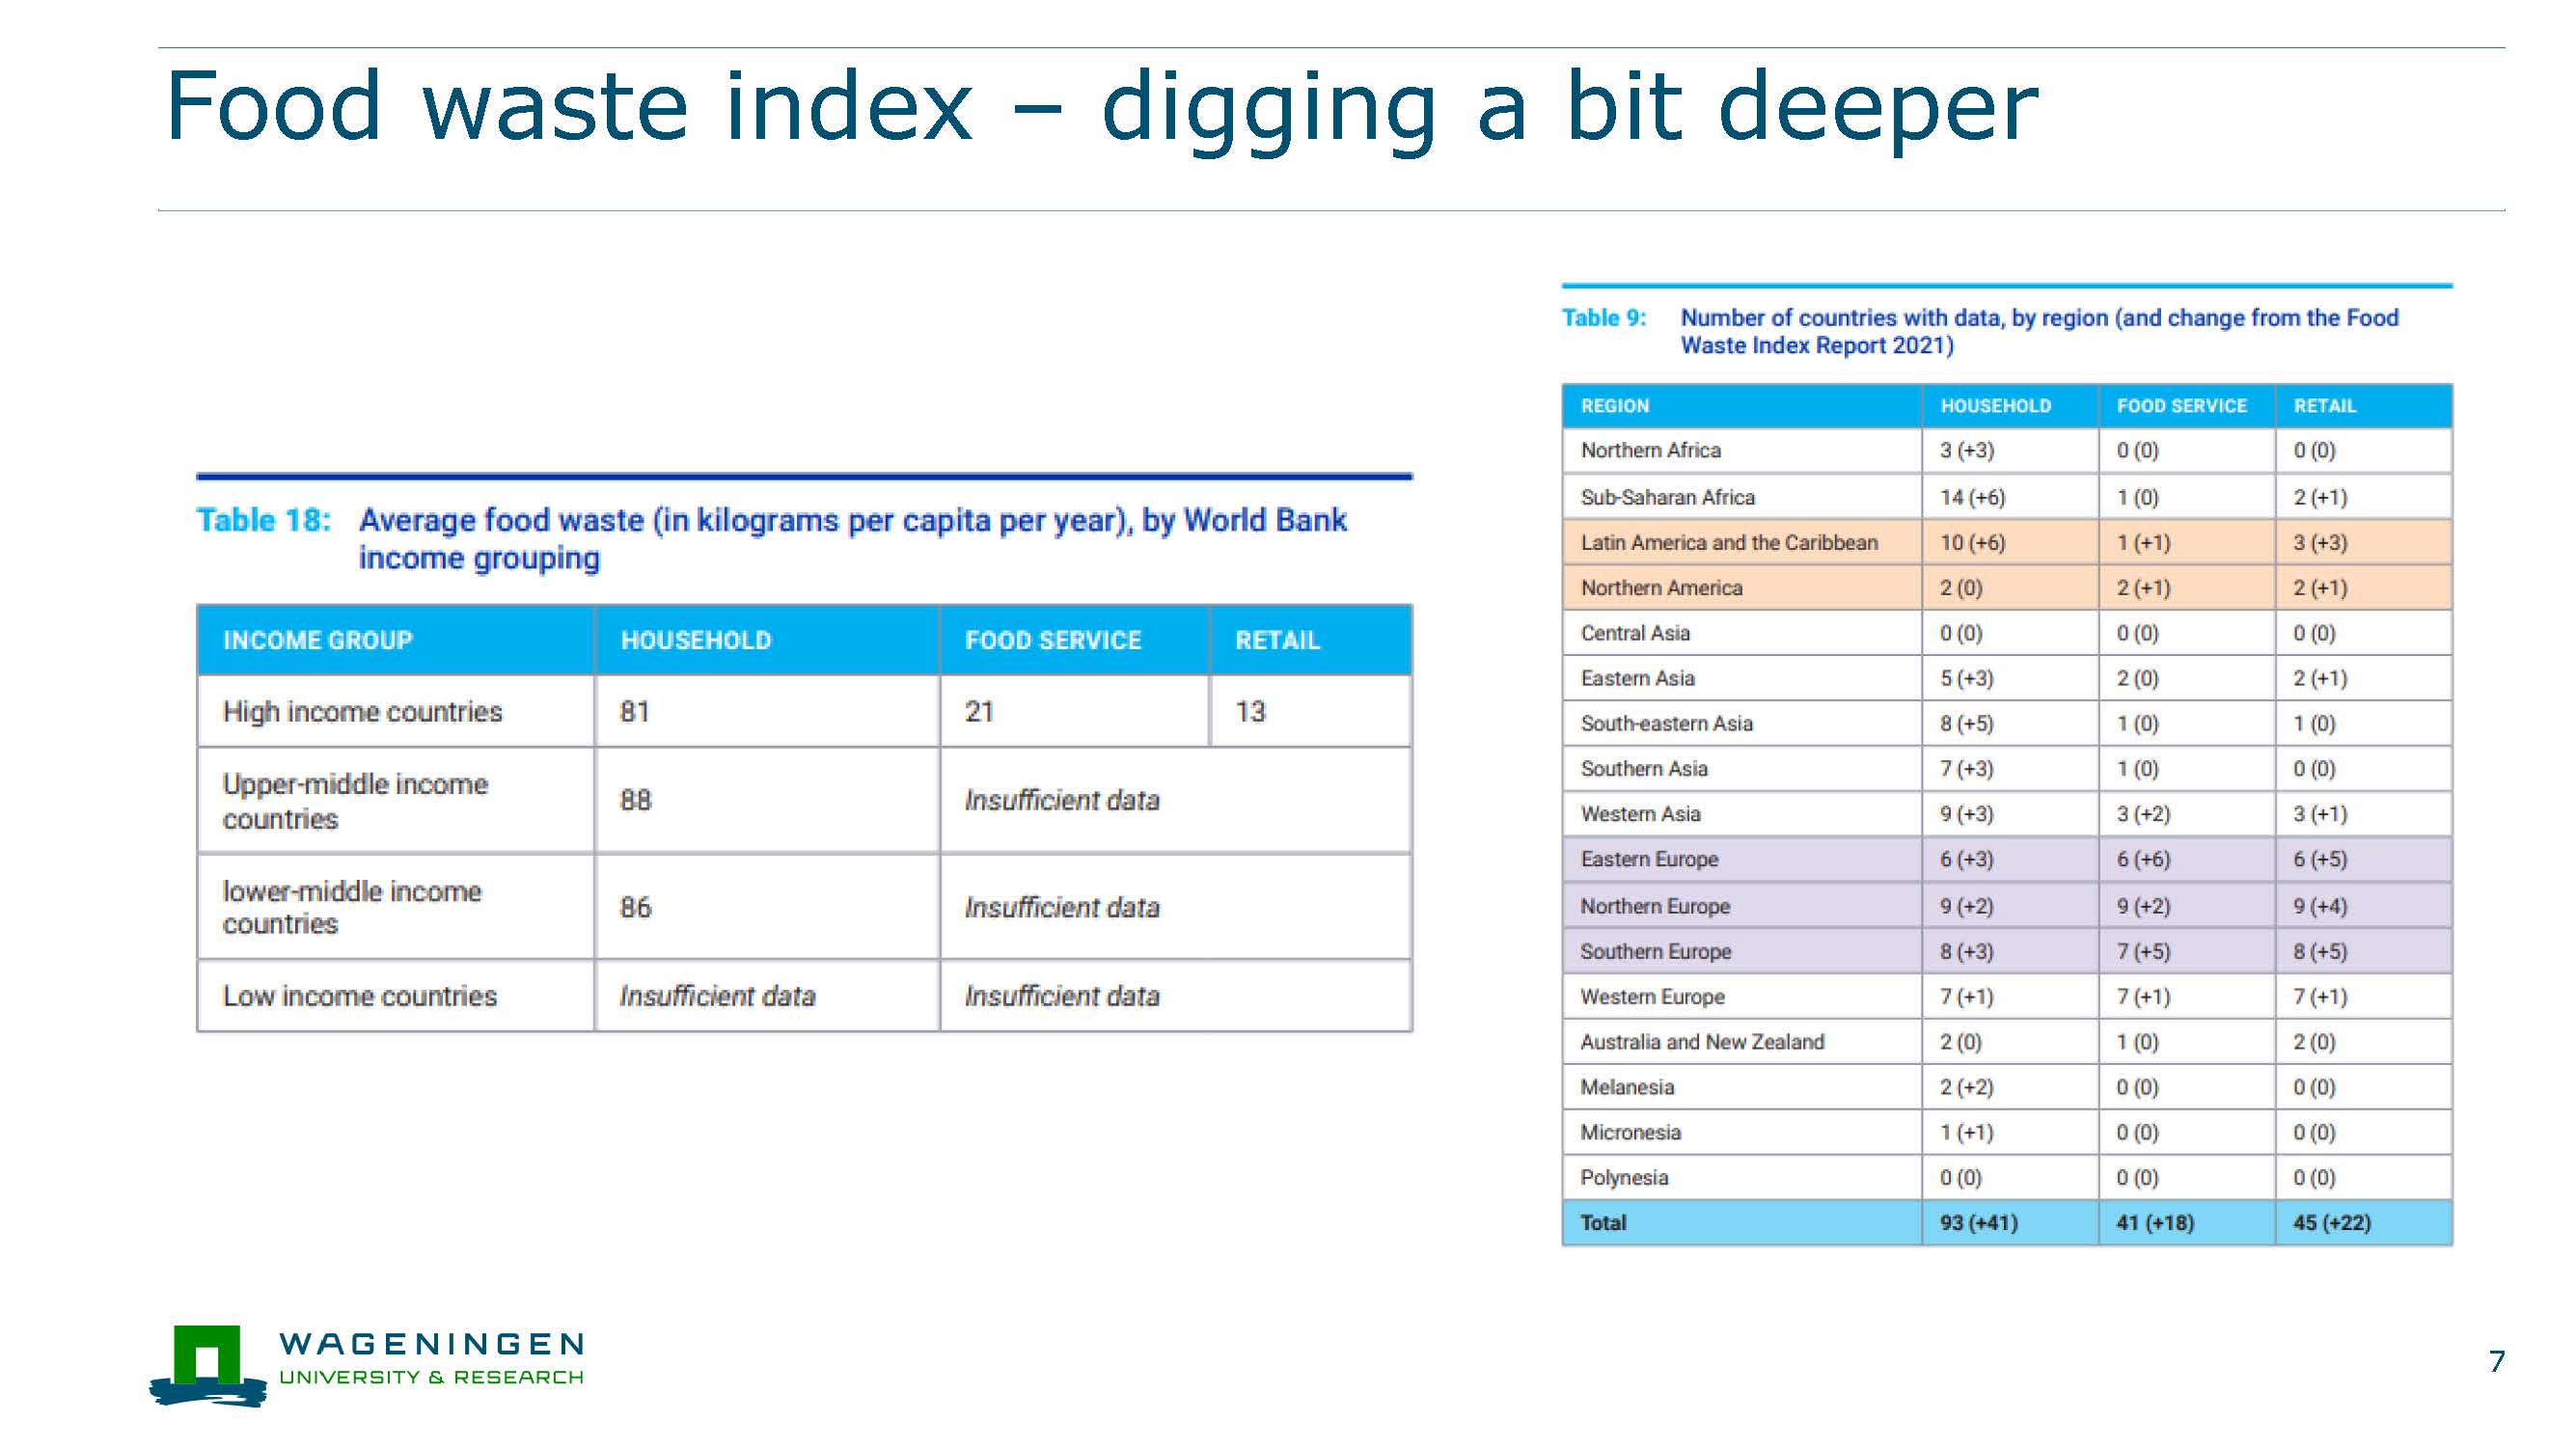
Task: Select Latin America household value '10 (+6)'
Action: click(1973, 542)
